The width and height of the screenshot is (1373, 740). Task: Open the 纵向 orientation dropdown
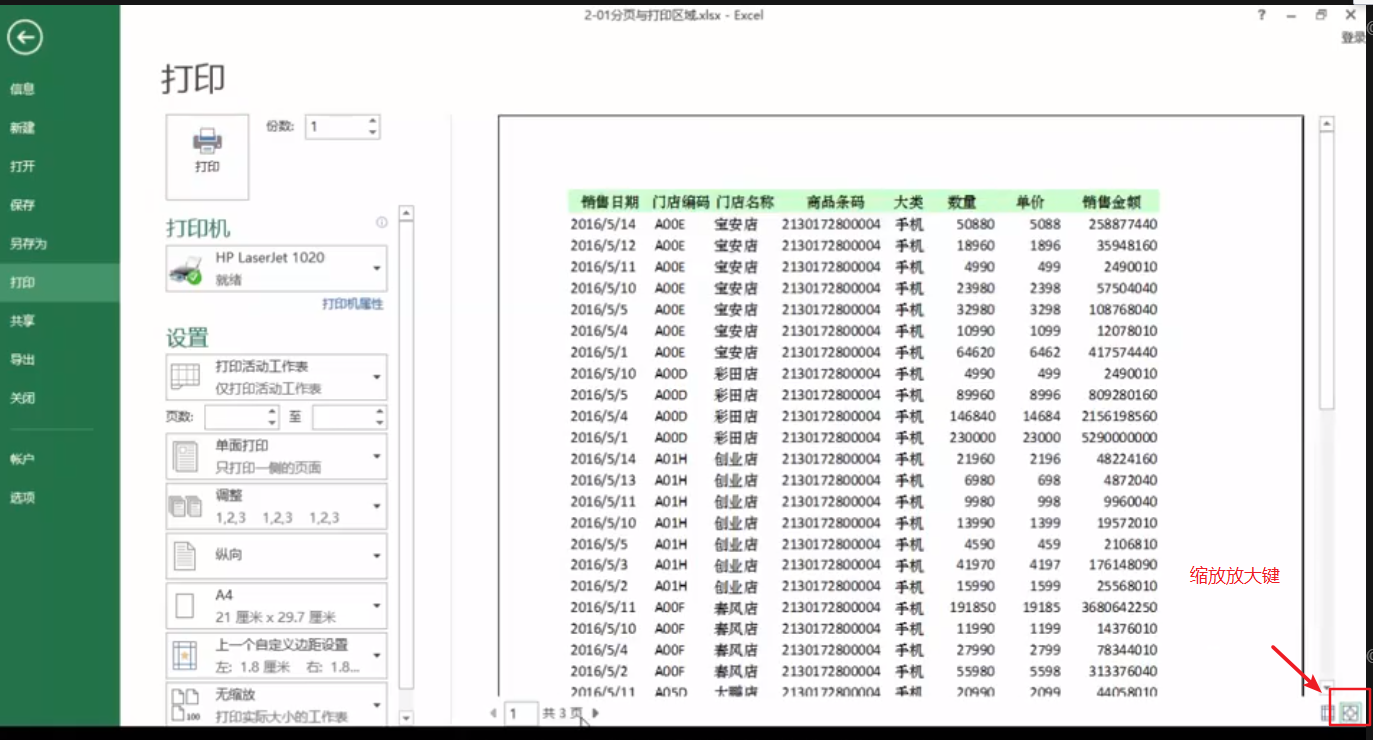276,555
